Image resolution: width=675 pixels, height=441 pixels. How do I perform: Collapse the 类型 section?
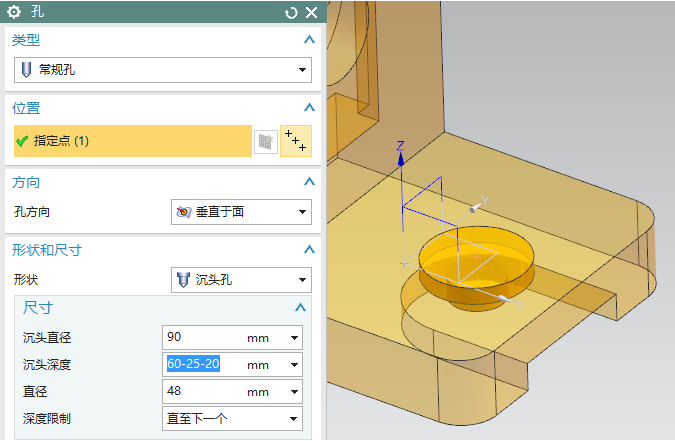pos(309,40)
